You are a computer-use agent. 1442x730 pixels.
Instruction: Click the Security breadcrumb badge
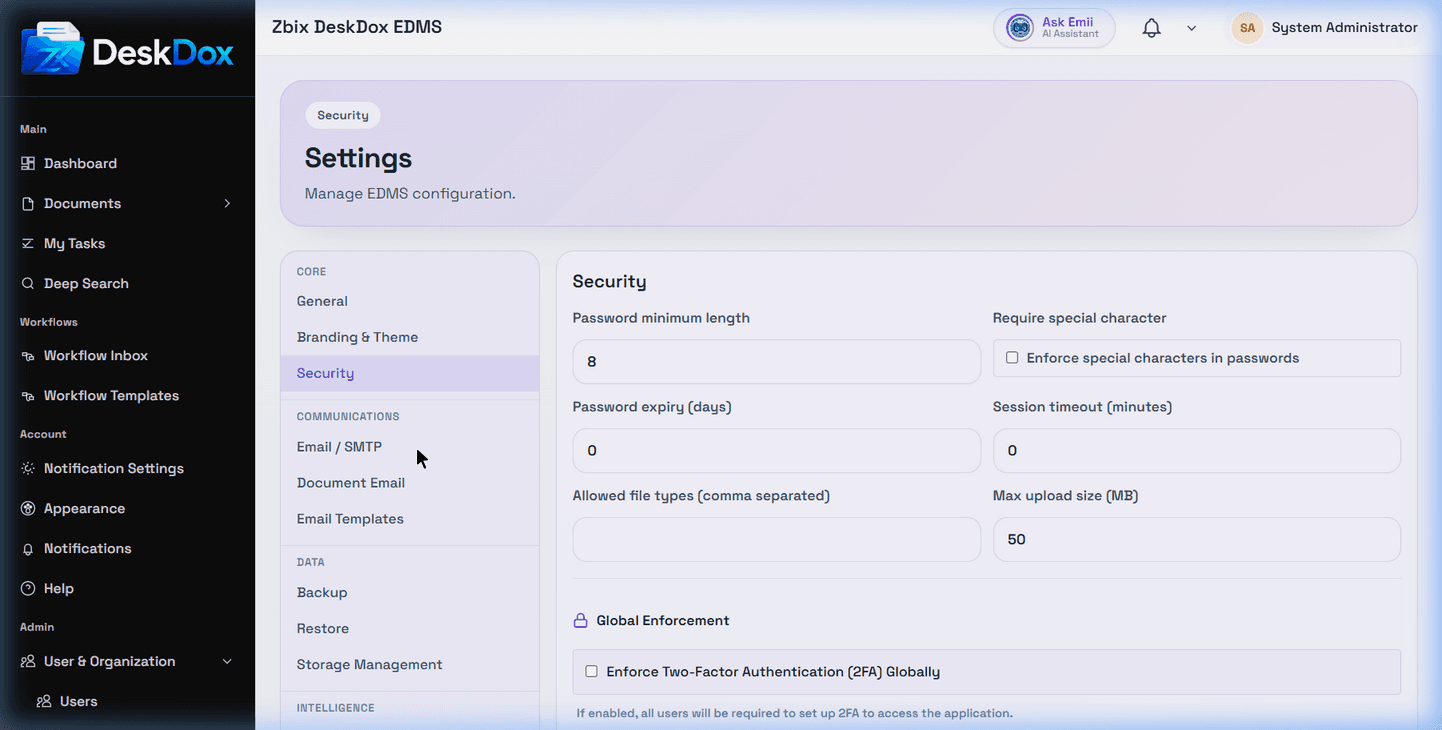[343, 115]
